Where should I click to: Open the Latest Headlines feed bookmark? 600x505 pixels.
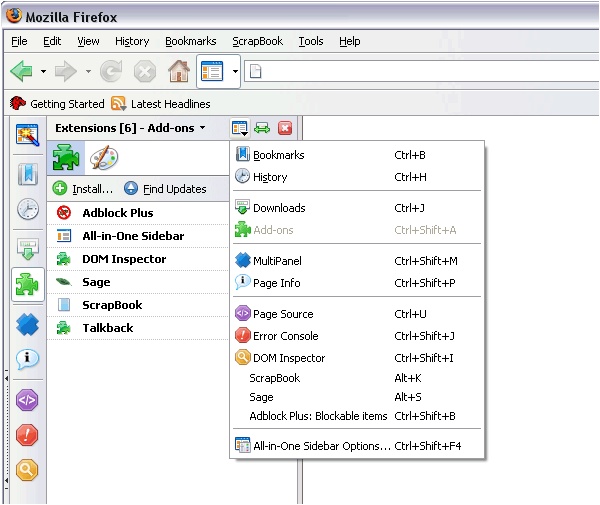point(161,104)
